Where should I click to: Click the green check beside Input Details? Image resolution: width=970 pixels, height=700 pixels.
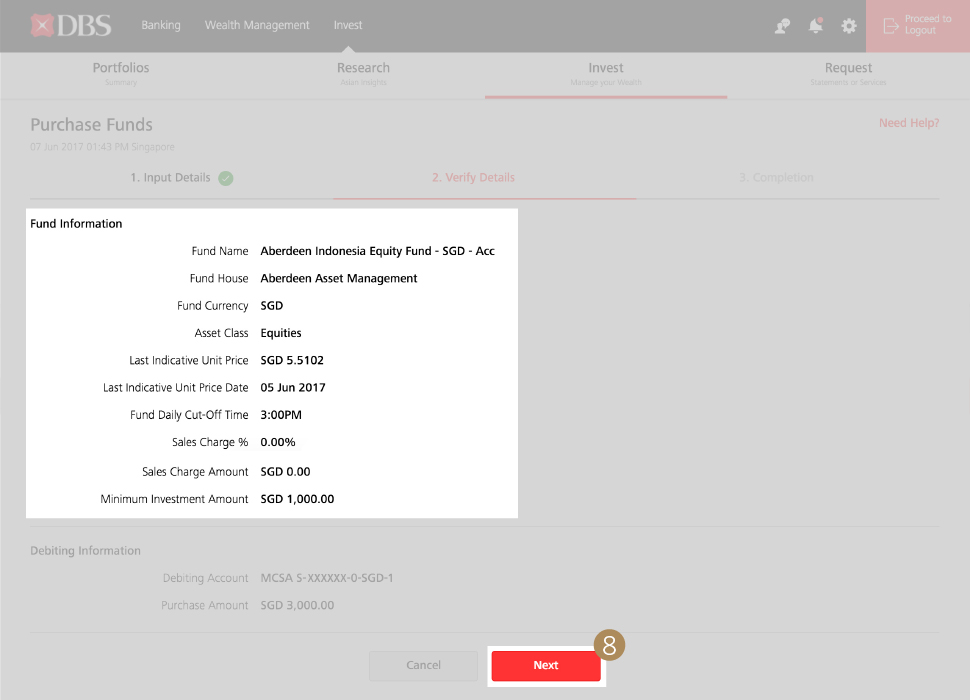tap(226, 178)
